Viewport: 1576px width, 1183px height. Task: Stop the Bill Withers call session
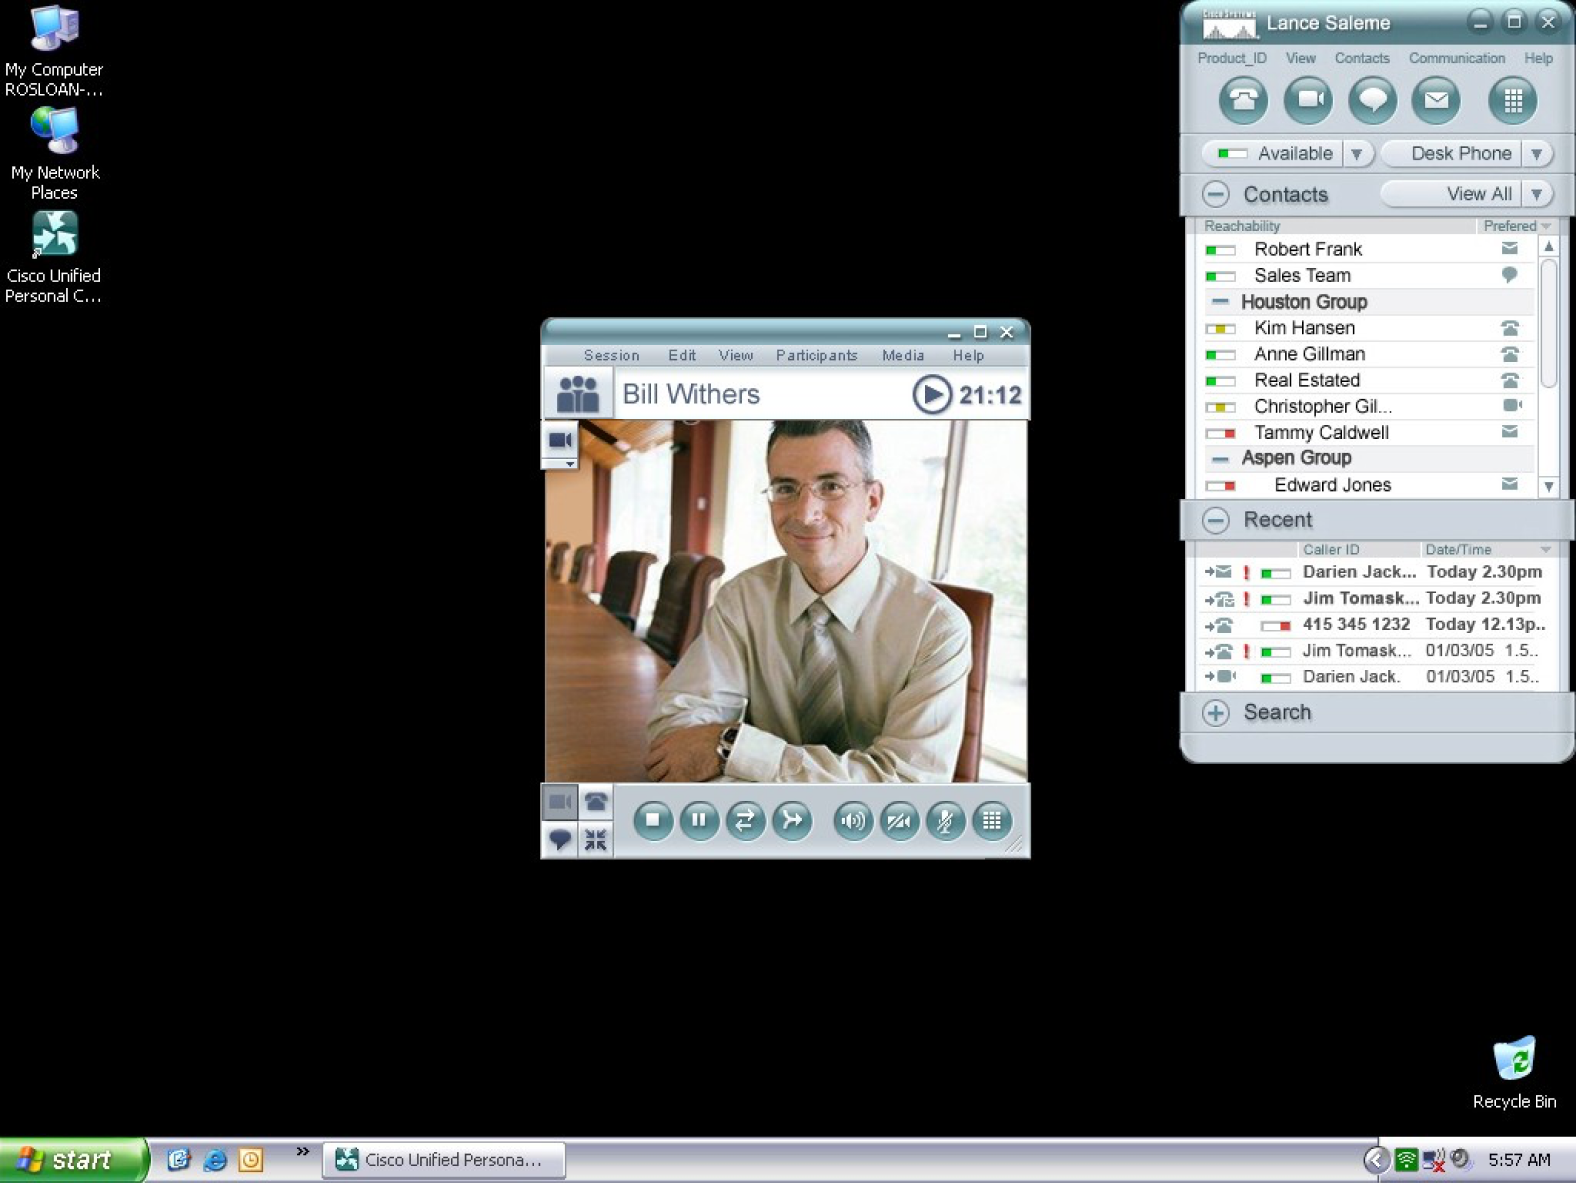pyautogui.click(x=653, y=821)
